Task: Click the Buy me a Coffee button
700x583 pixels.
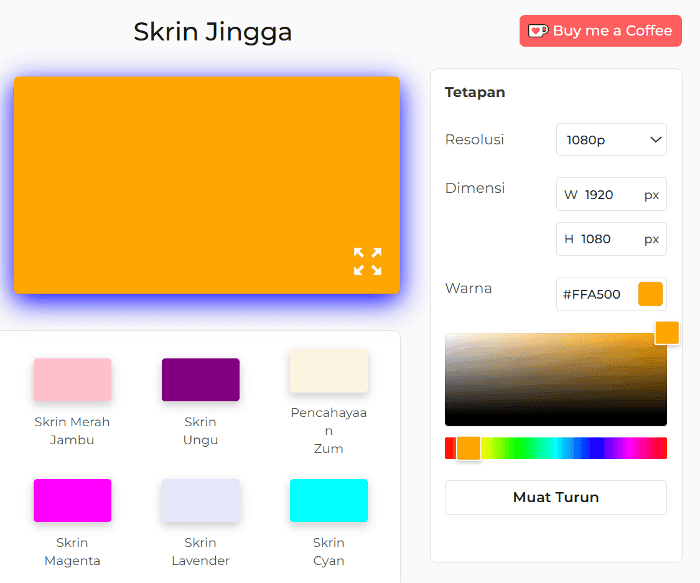Action: pyautogui.click(x=600, y=31)
